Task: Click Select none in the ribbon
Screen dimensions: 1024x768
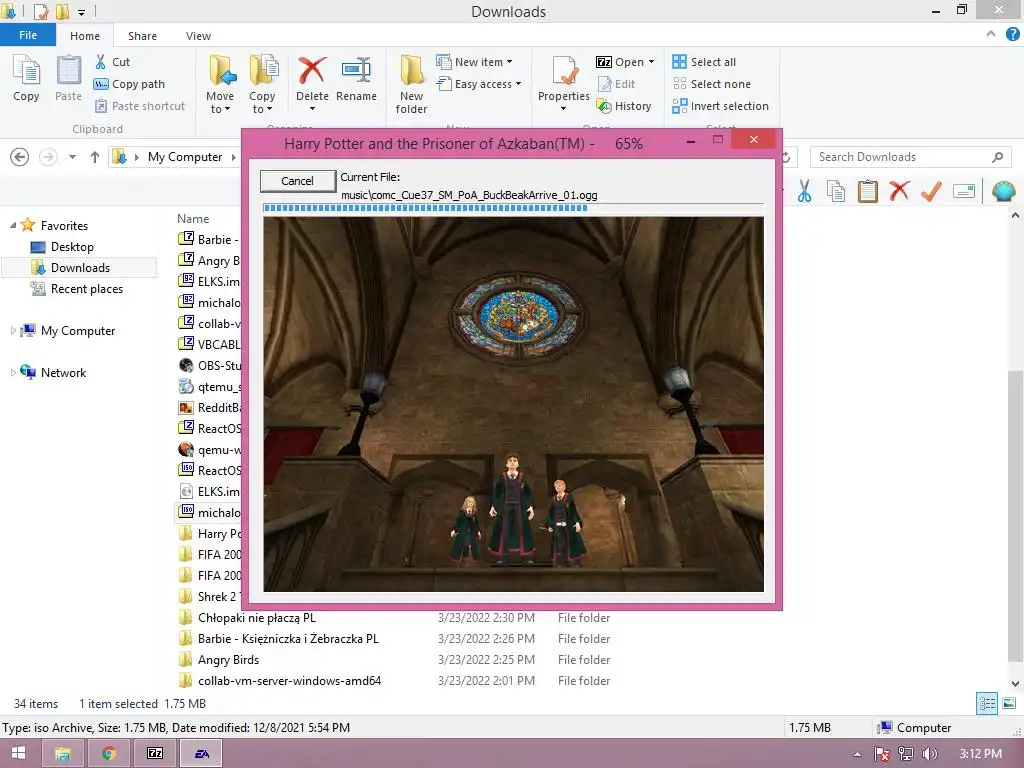Action: 712,84
